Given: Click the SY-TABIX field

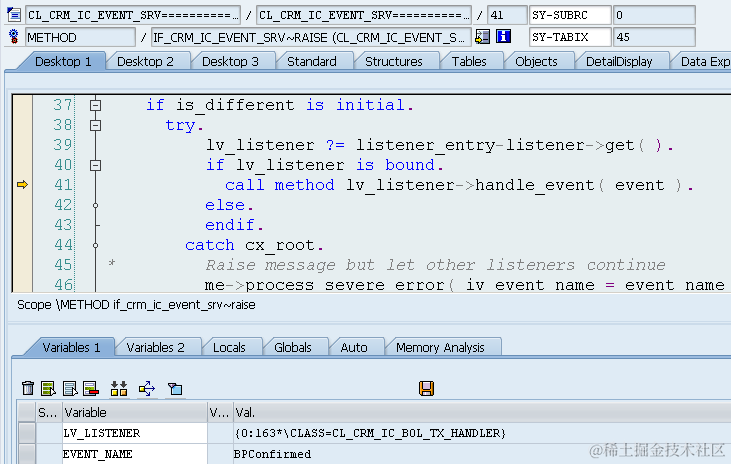Looking at the screenshot, I should point(570,37).
